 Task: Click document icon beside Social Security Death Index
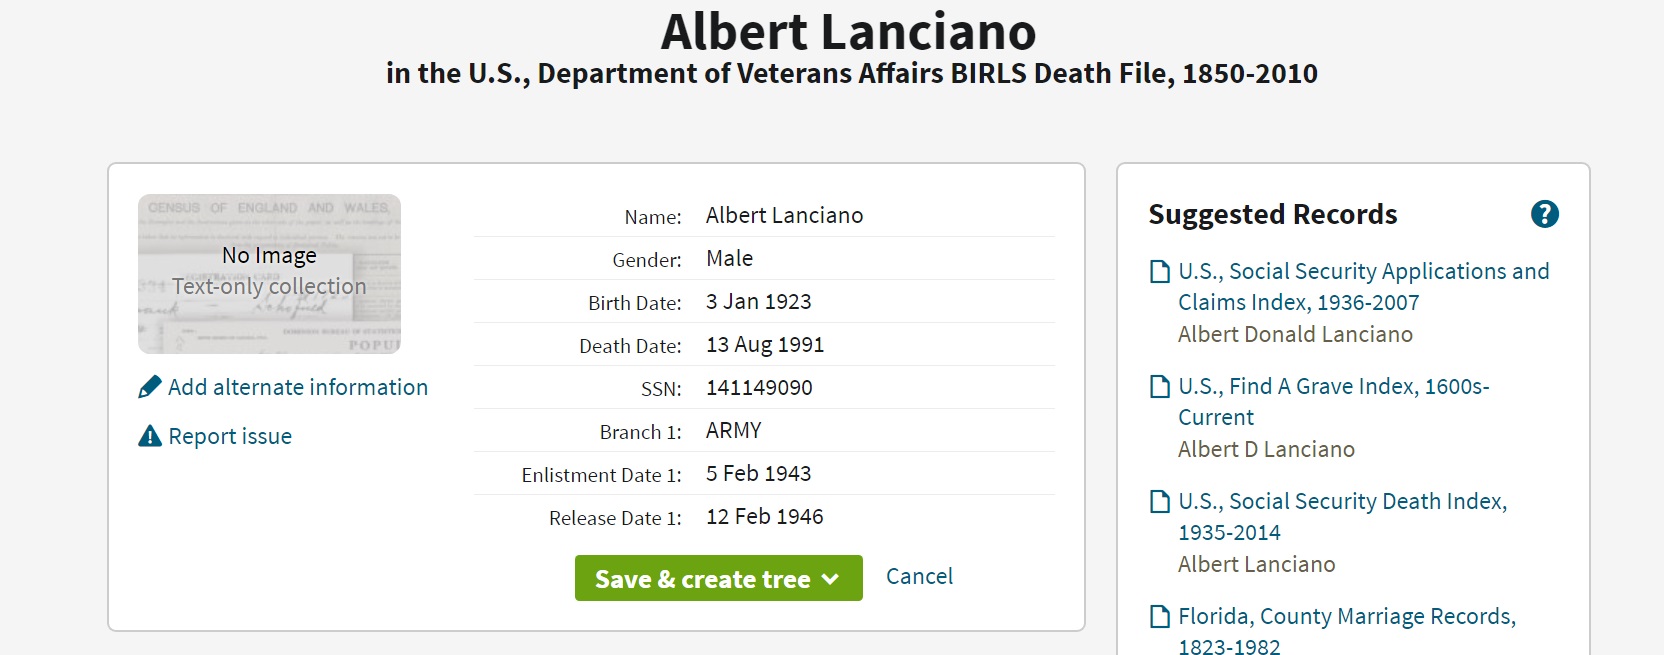(1160, 502)
